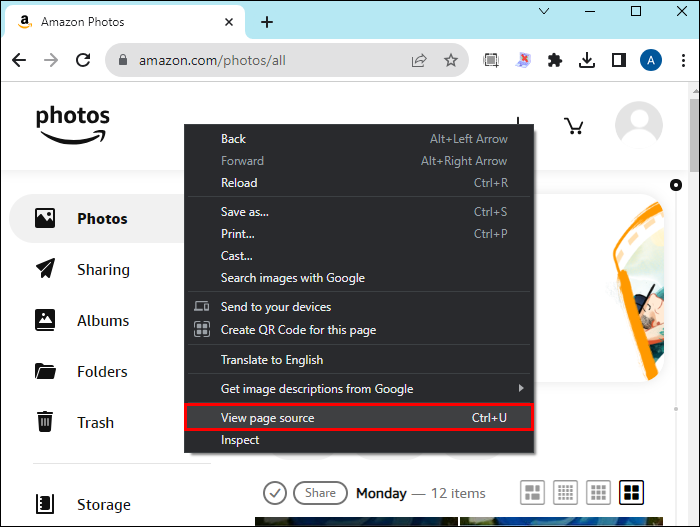This screenshot has width=700, height=527.
Task: Choose Print... in the context menu
Action: [x=359, y=234]
